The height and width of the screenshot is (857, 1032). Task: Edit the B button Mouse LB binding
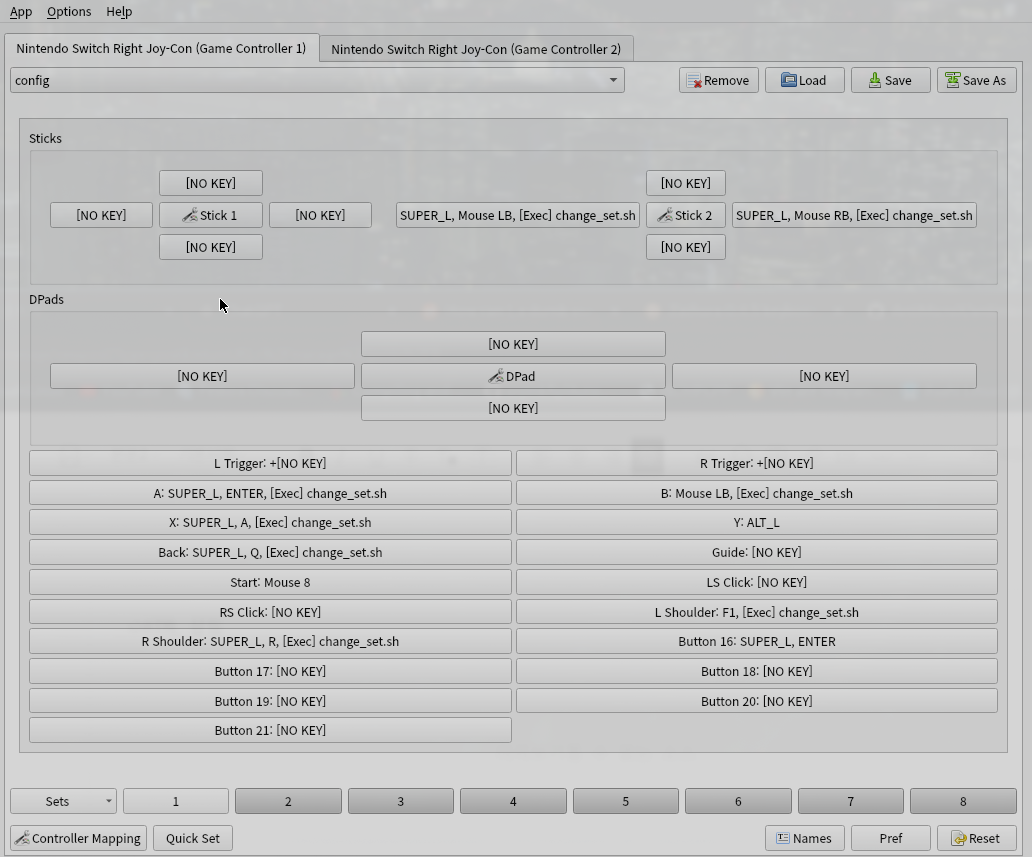pos(757,493)
